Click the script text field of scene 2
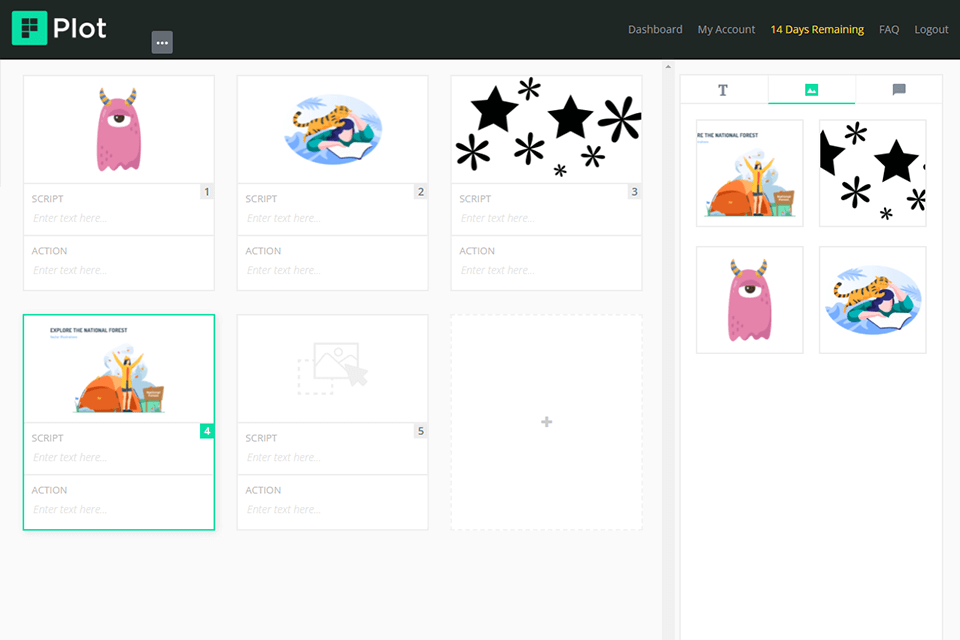The height and width of the screenshot is (640, 960). click(333, 218)
